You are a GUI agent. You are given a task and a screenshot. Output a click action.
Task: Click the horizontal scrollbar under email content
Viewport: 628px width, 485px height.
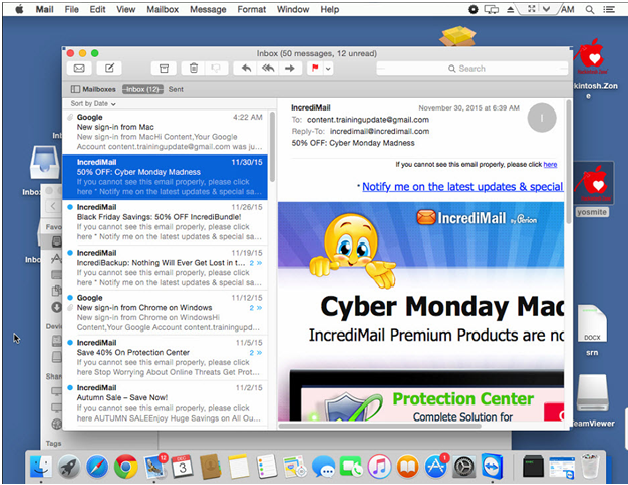380,426
